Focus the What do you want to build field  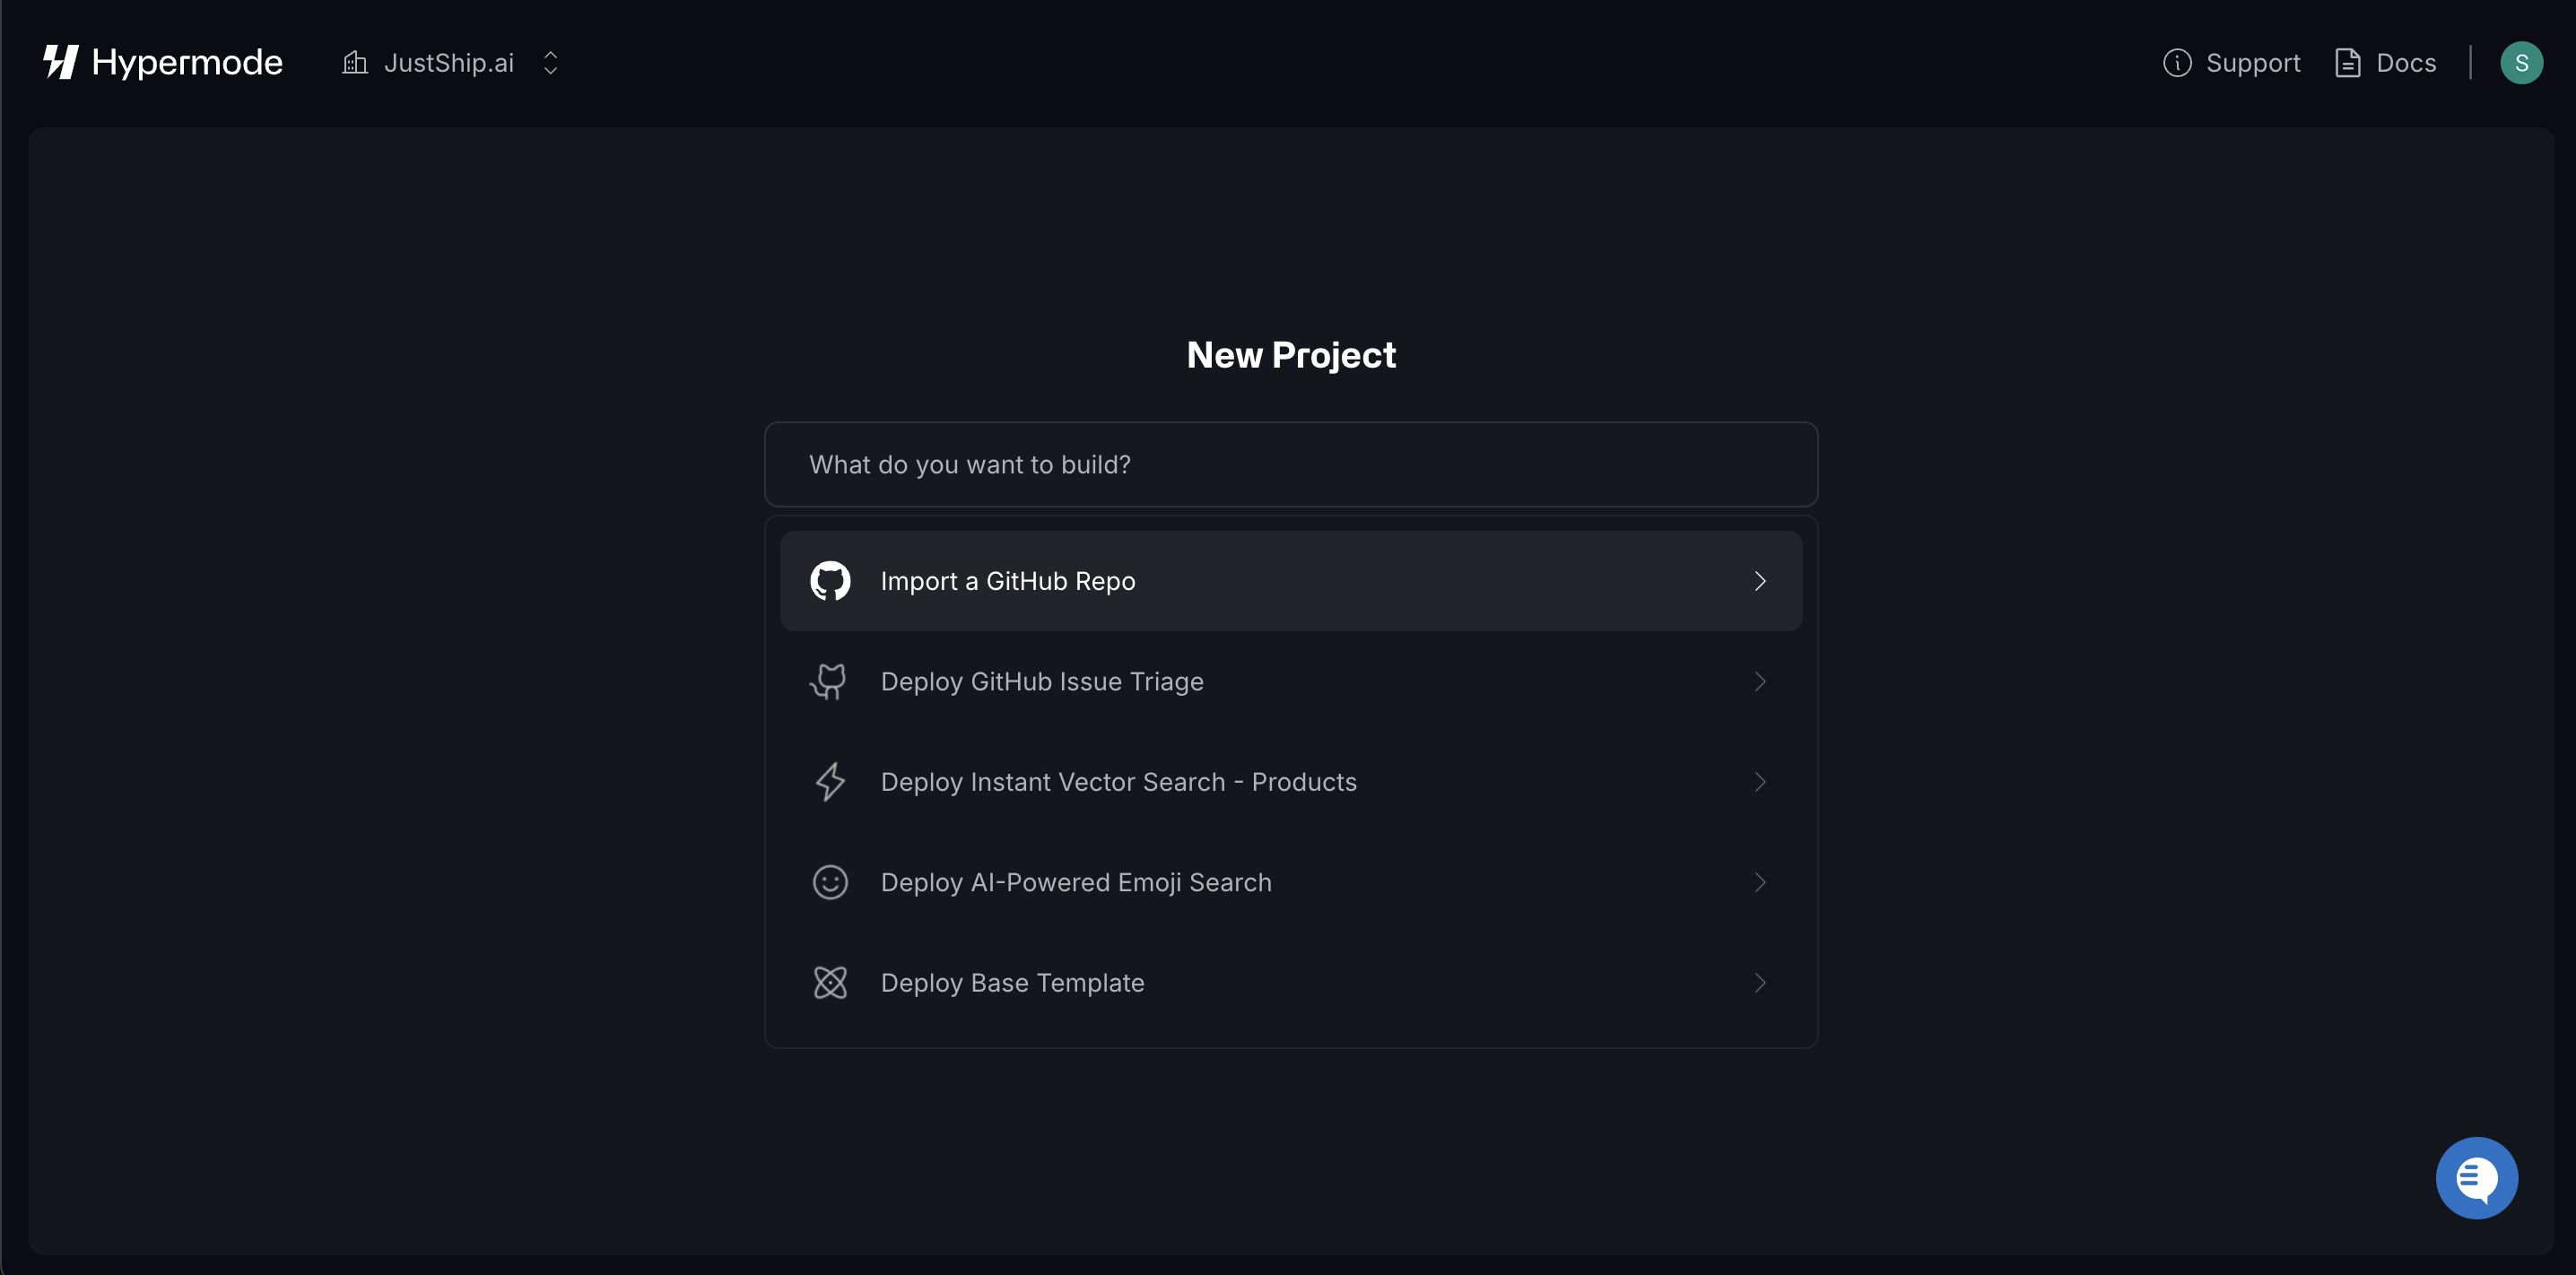click(1290, 464)
